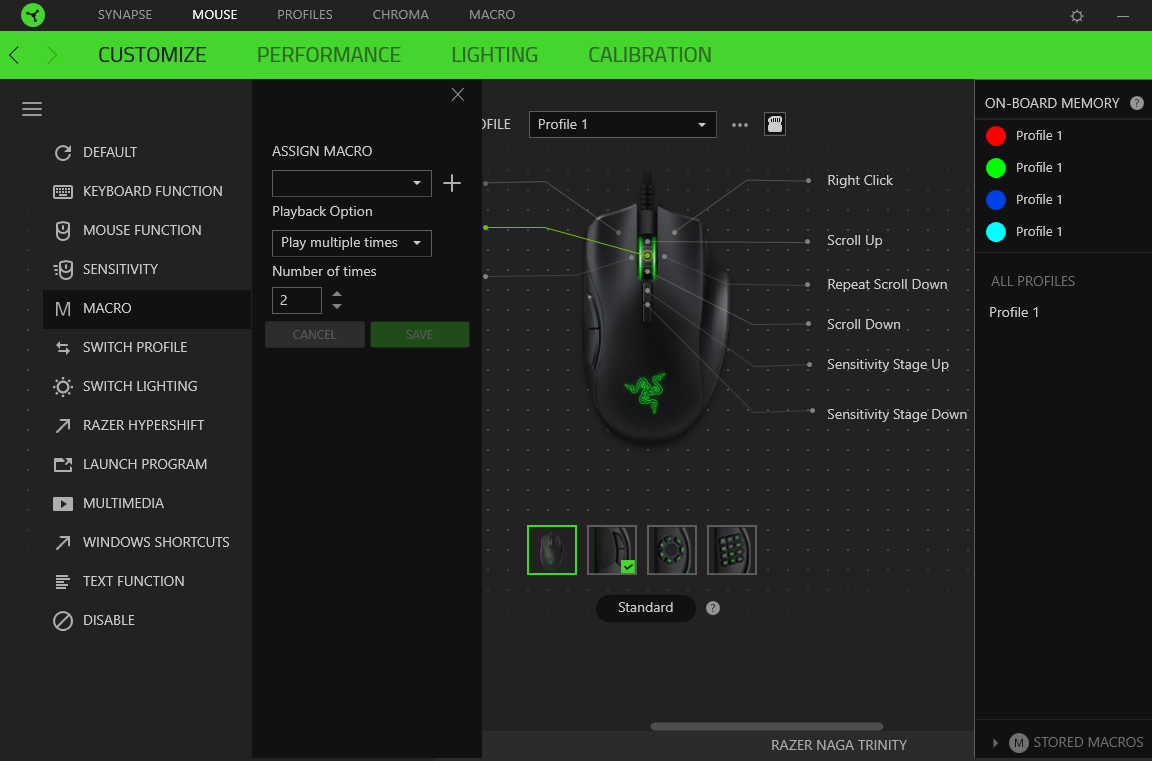This screenshot has width=1152, height=761.
Task: Switch to the Performance tab
Action: click(328, 55)
